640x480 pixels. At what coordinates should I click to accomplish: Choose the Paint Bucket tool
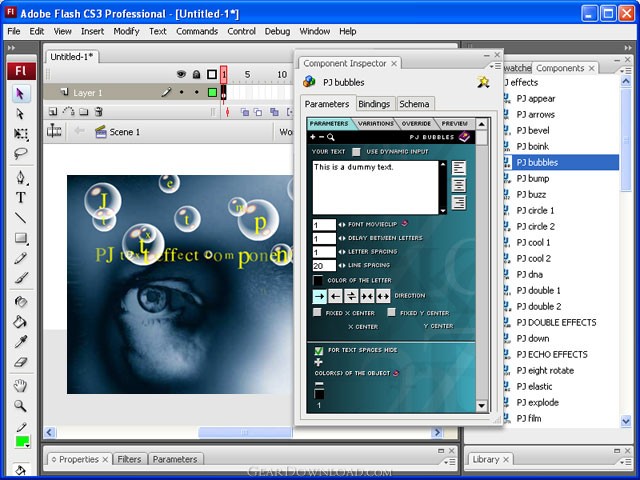coord(20,322)
